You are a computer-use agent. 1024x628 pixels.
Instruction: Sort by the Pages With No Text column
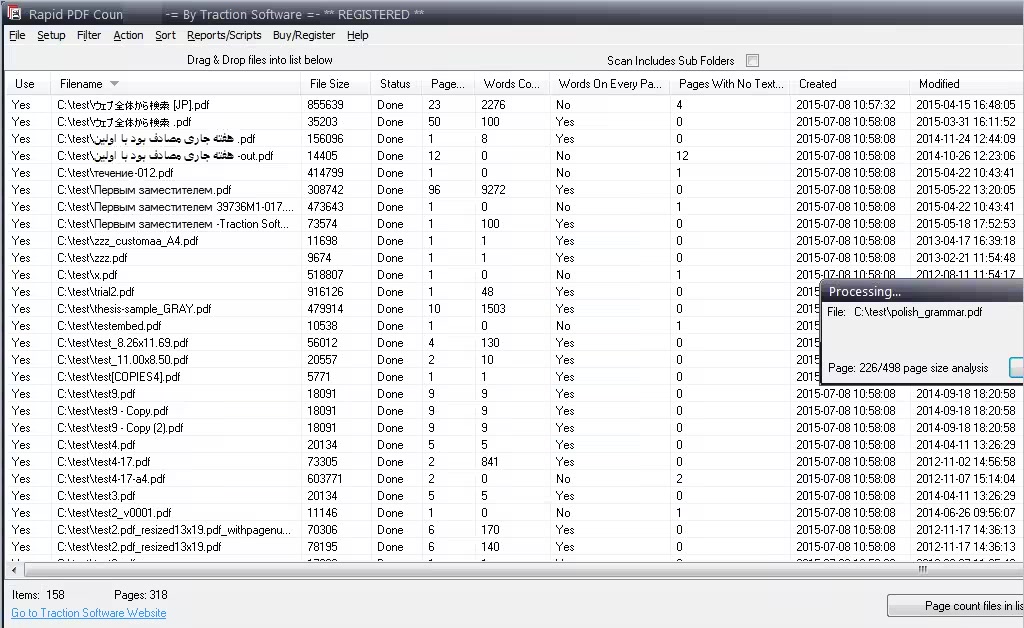[729, 84]
